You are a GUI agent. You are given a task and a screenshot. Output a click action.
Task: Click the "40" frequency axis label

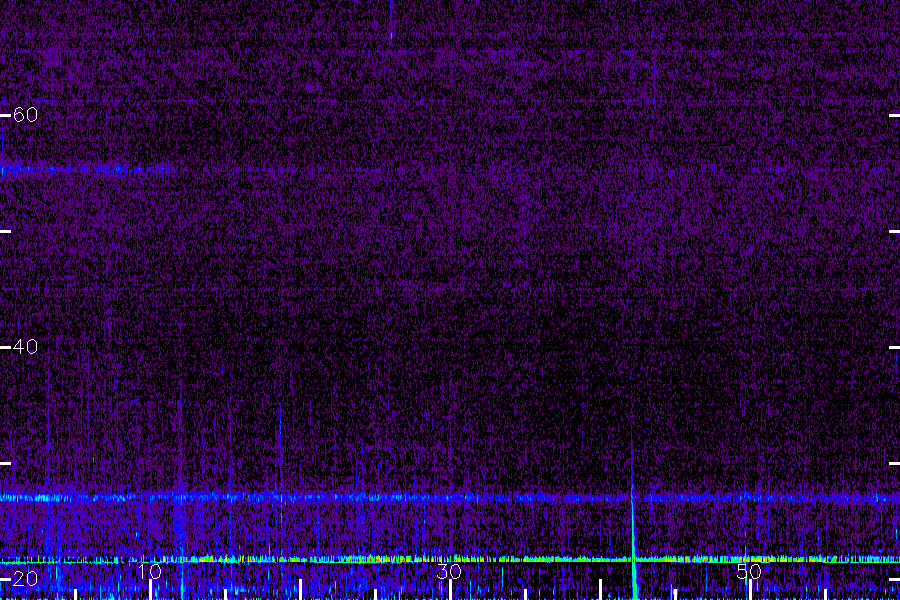(25, 347)
